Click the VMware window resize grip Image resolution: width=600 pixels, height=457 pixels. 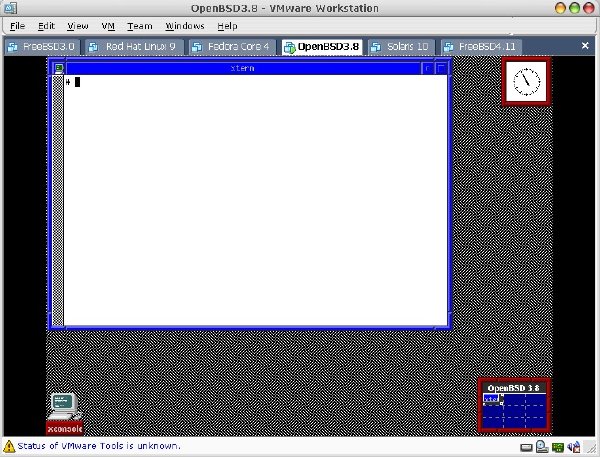pyautogui.click(x=591, y=447)
